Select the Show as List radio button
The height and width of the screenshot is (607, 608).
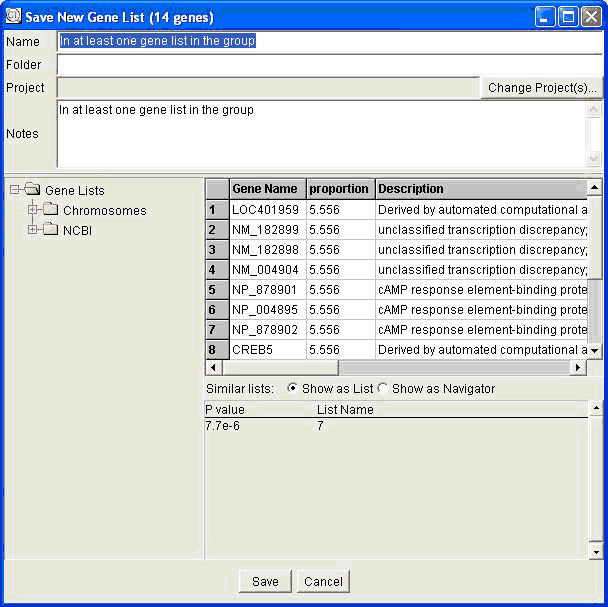pyautogui.click(x=292, y=388)
